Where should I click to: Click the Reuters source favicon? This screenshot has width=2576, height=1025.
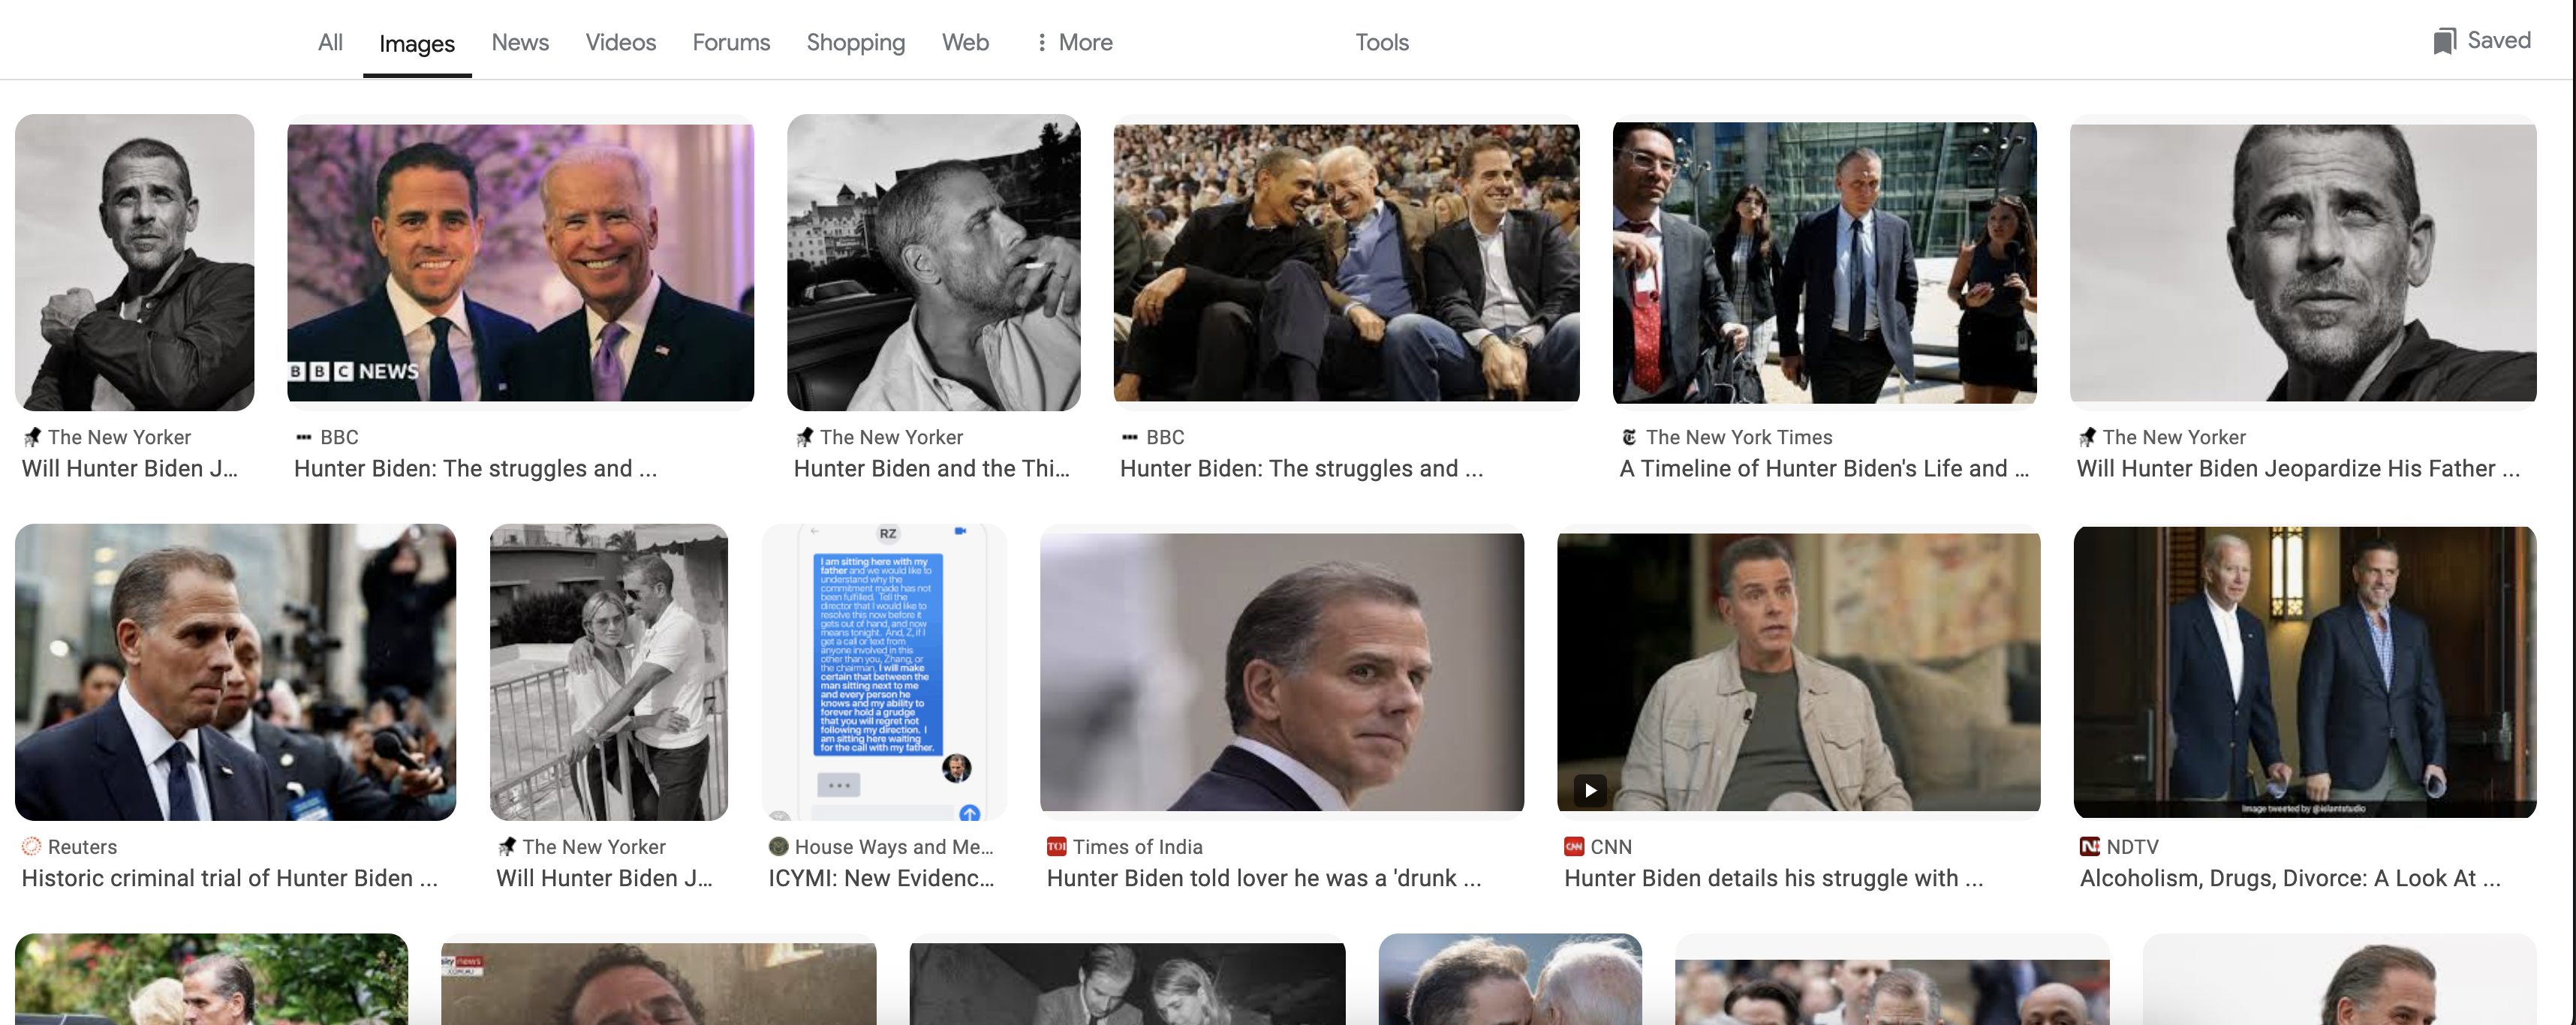(x=31, y=847)
